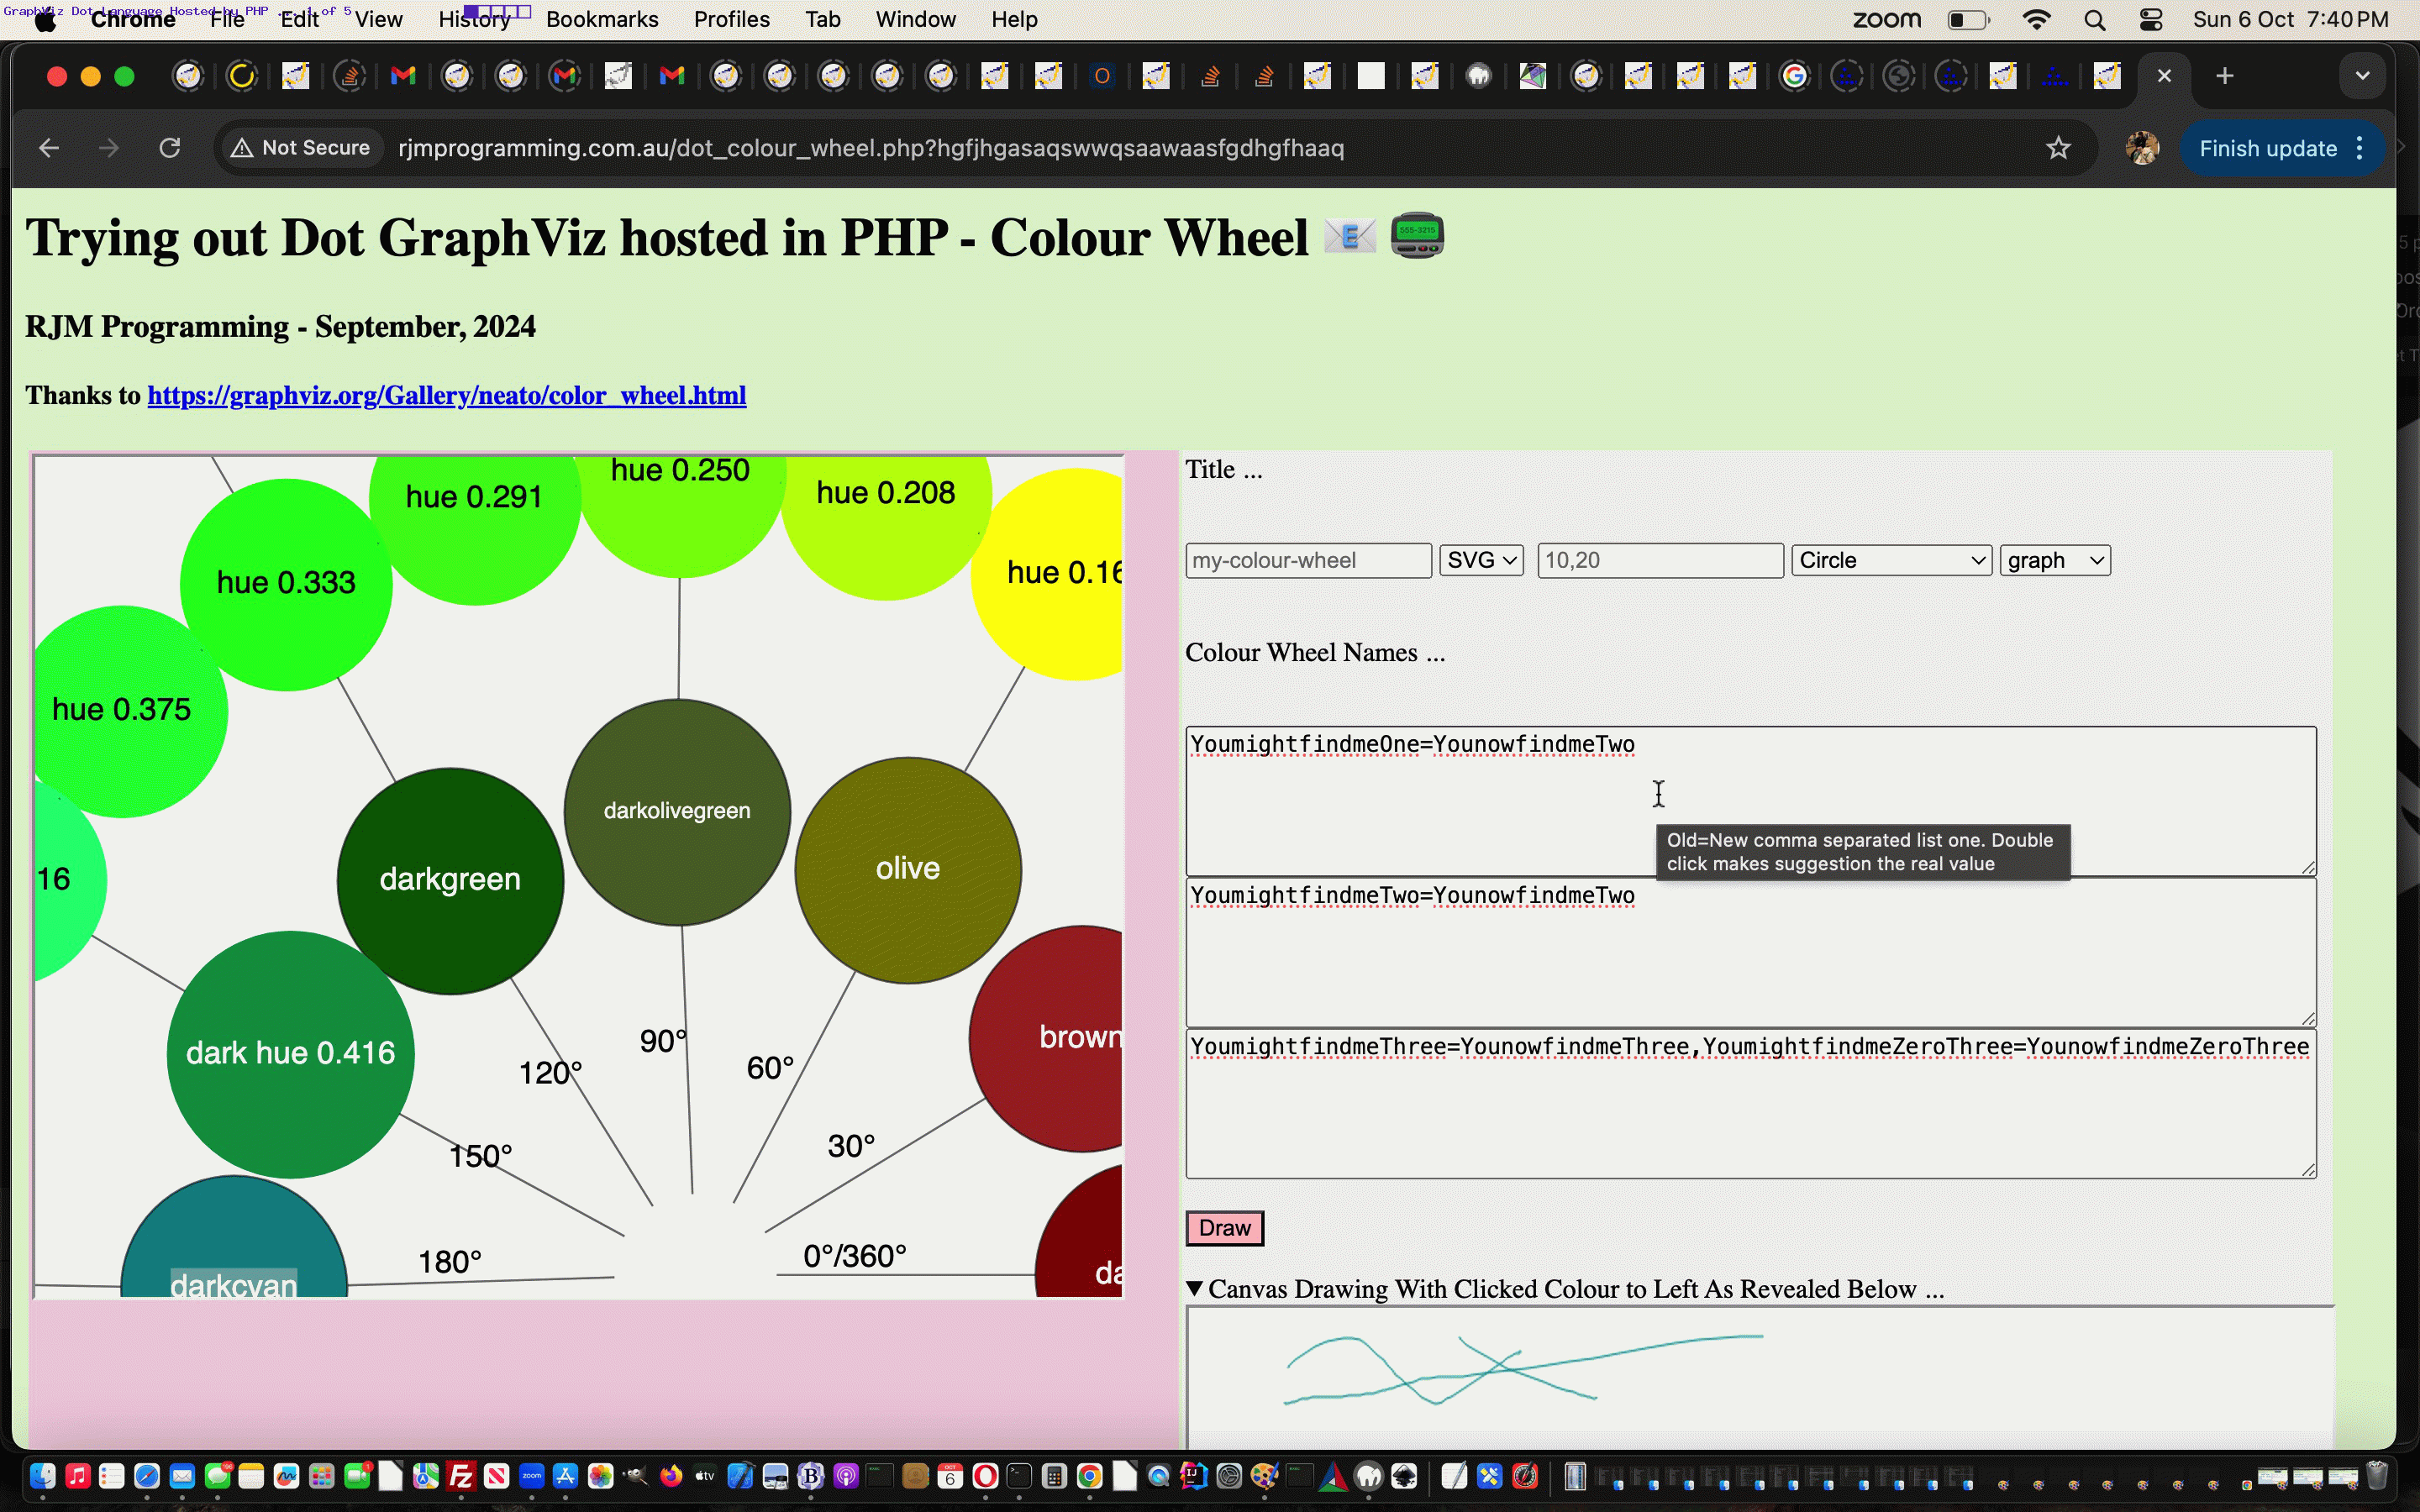
Task: Click the reload/refresh page icon
Action: point(169,148)
